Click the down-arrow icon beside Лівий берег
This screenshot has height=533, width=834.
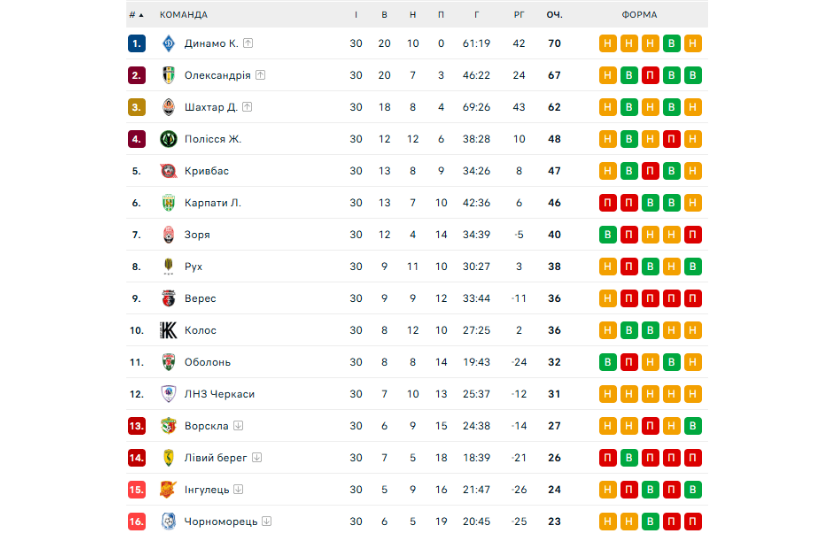[257, 458]
